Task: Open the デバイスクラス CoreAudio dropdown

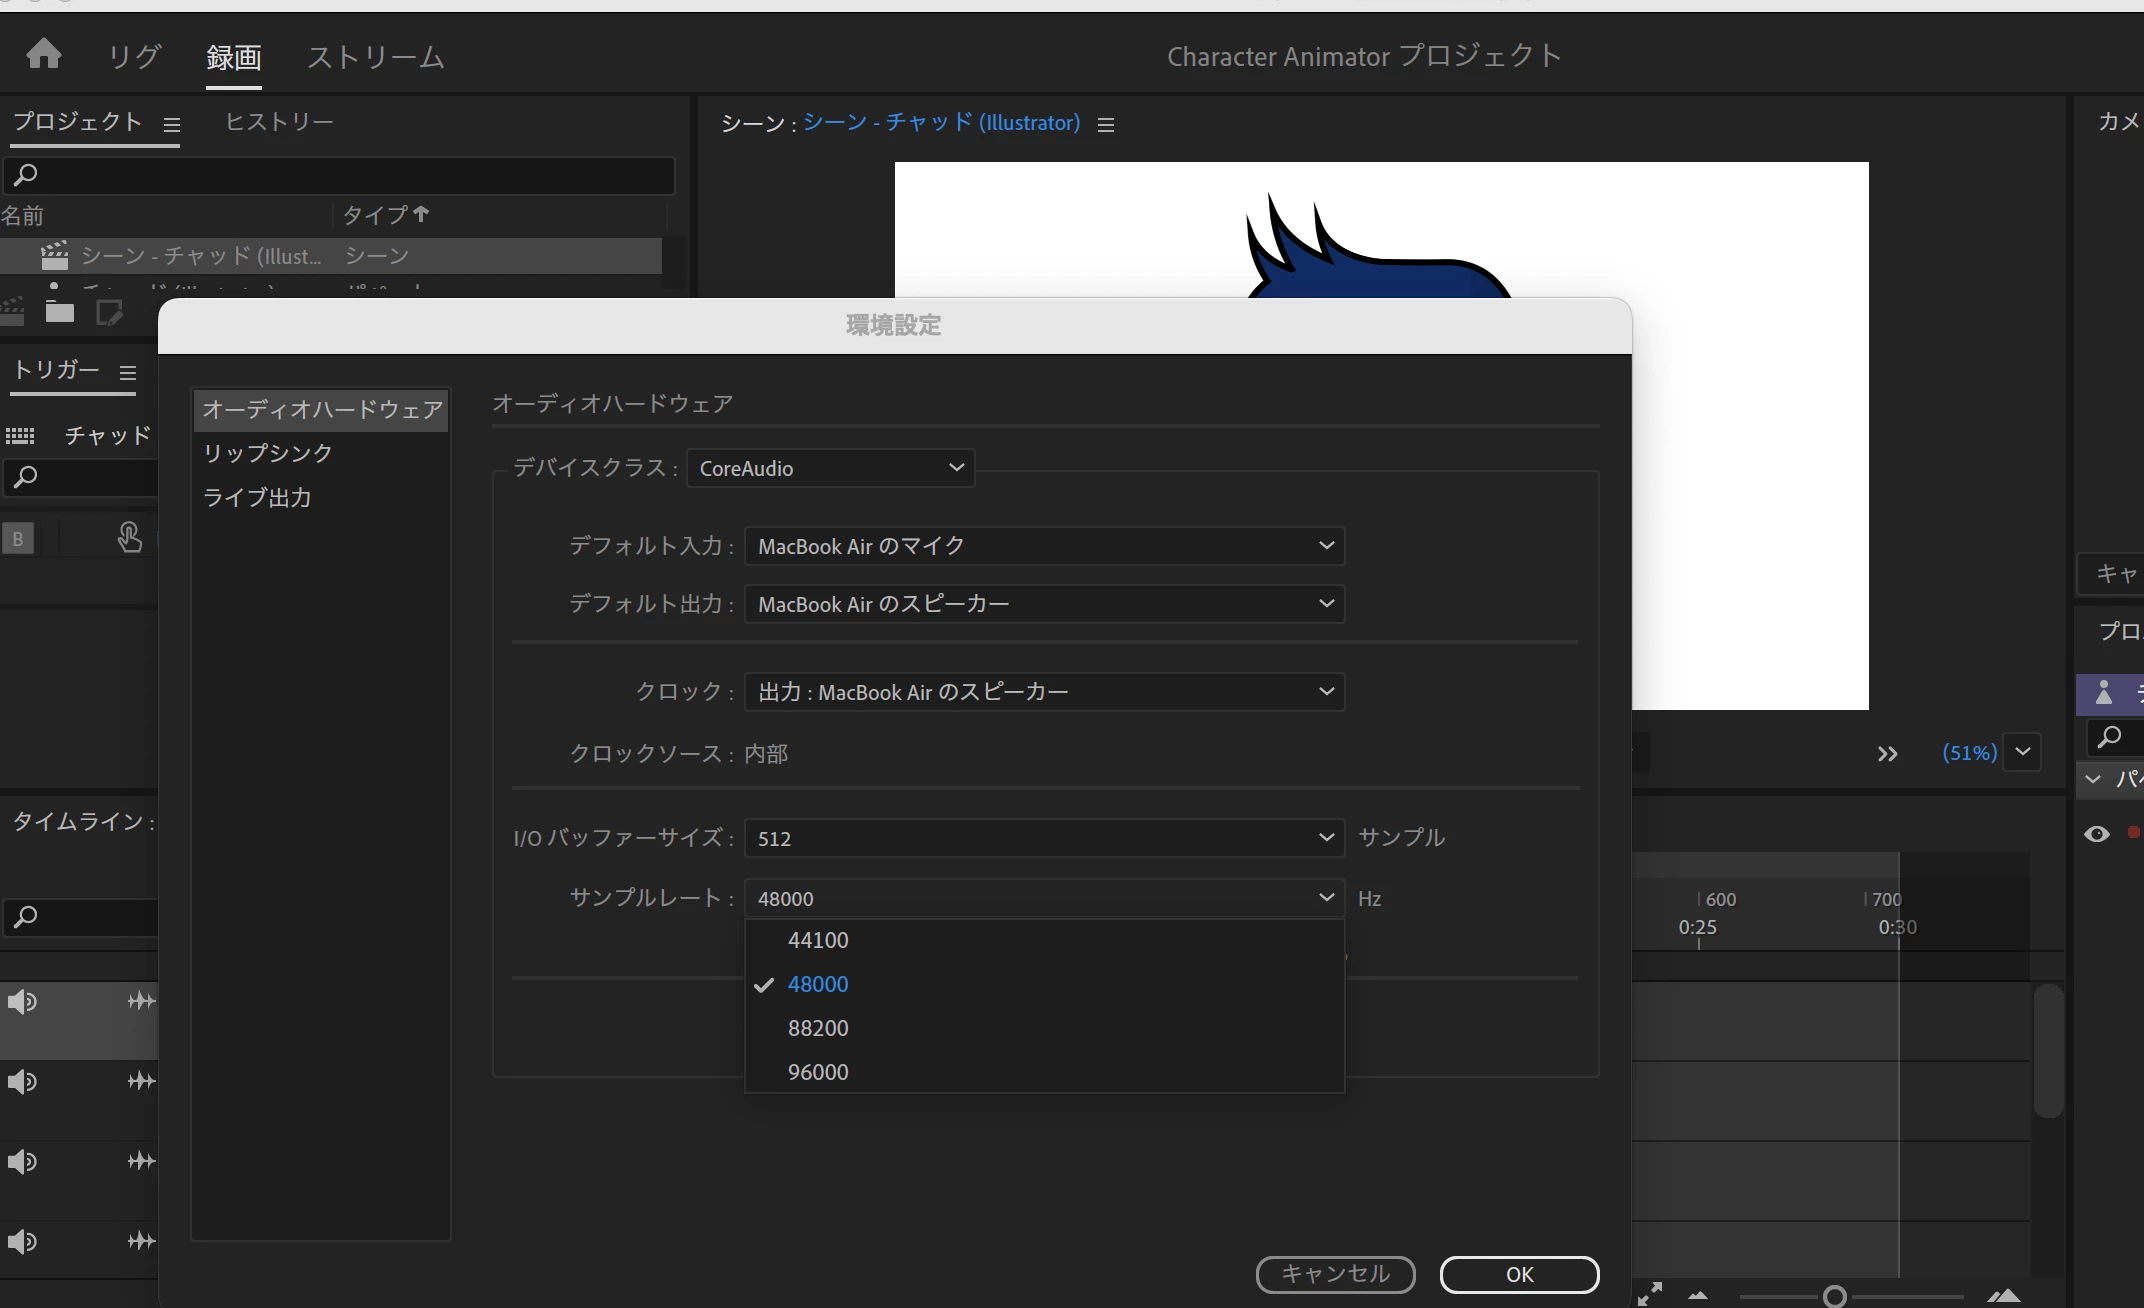Action: coord(830,468)
